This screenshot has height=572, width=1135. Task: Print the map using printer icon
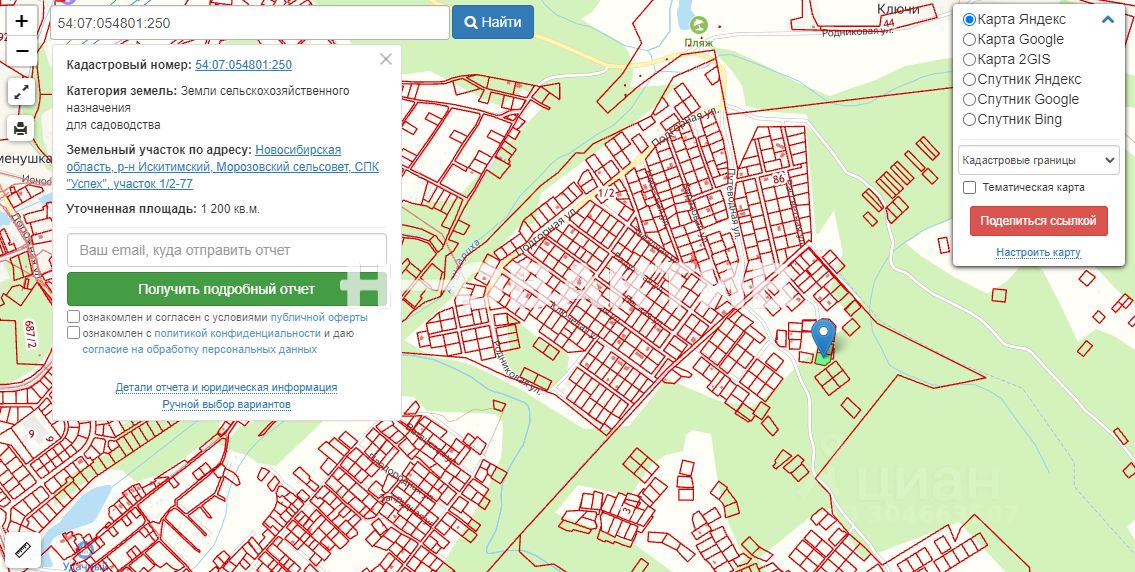pyautogui.click(x=22, y=128)
